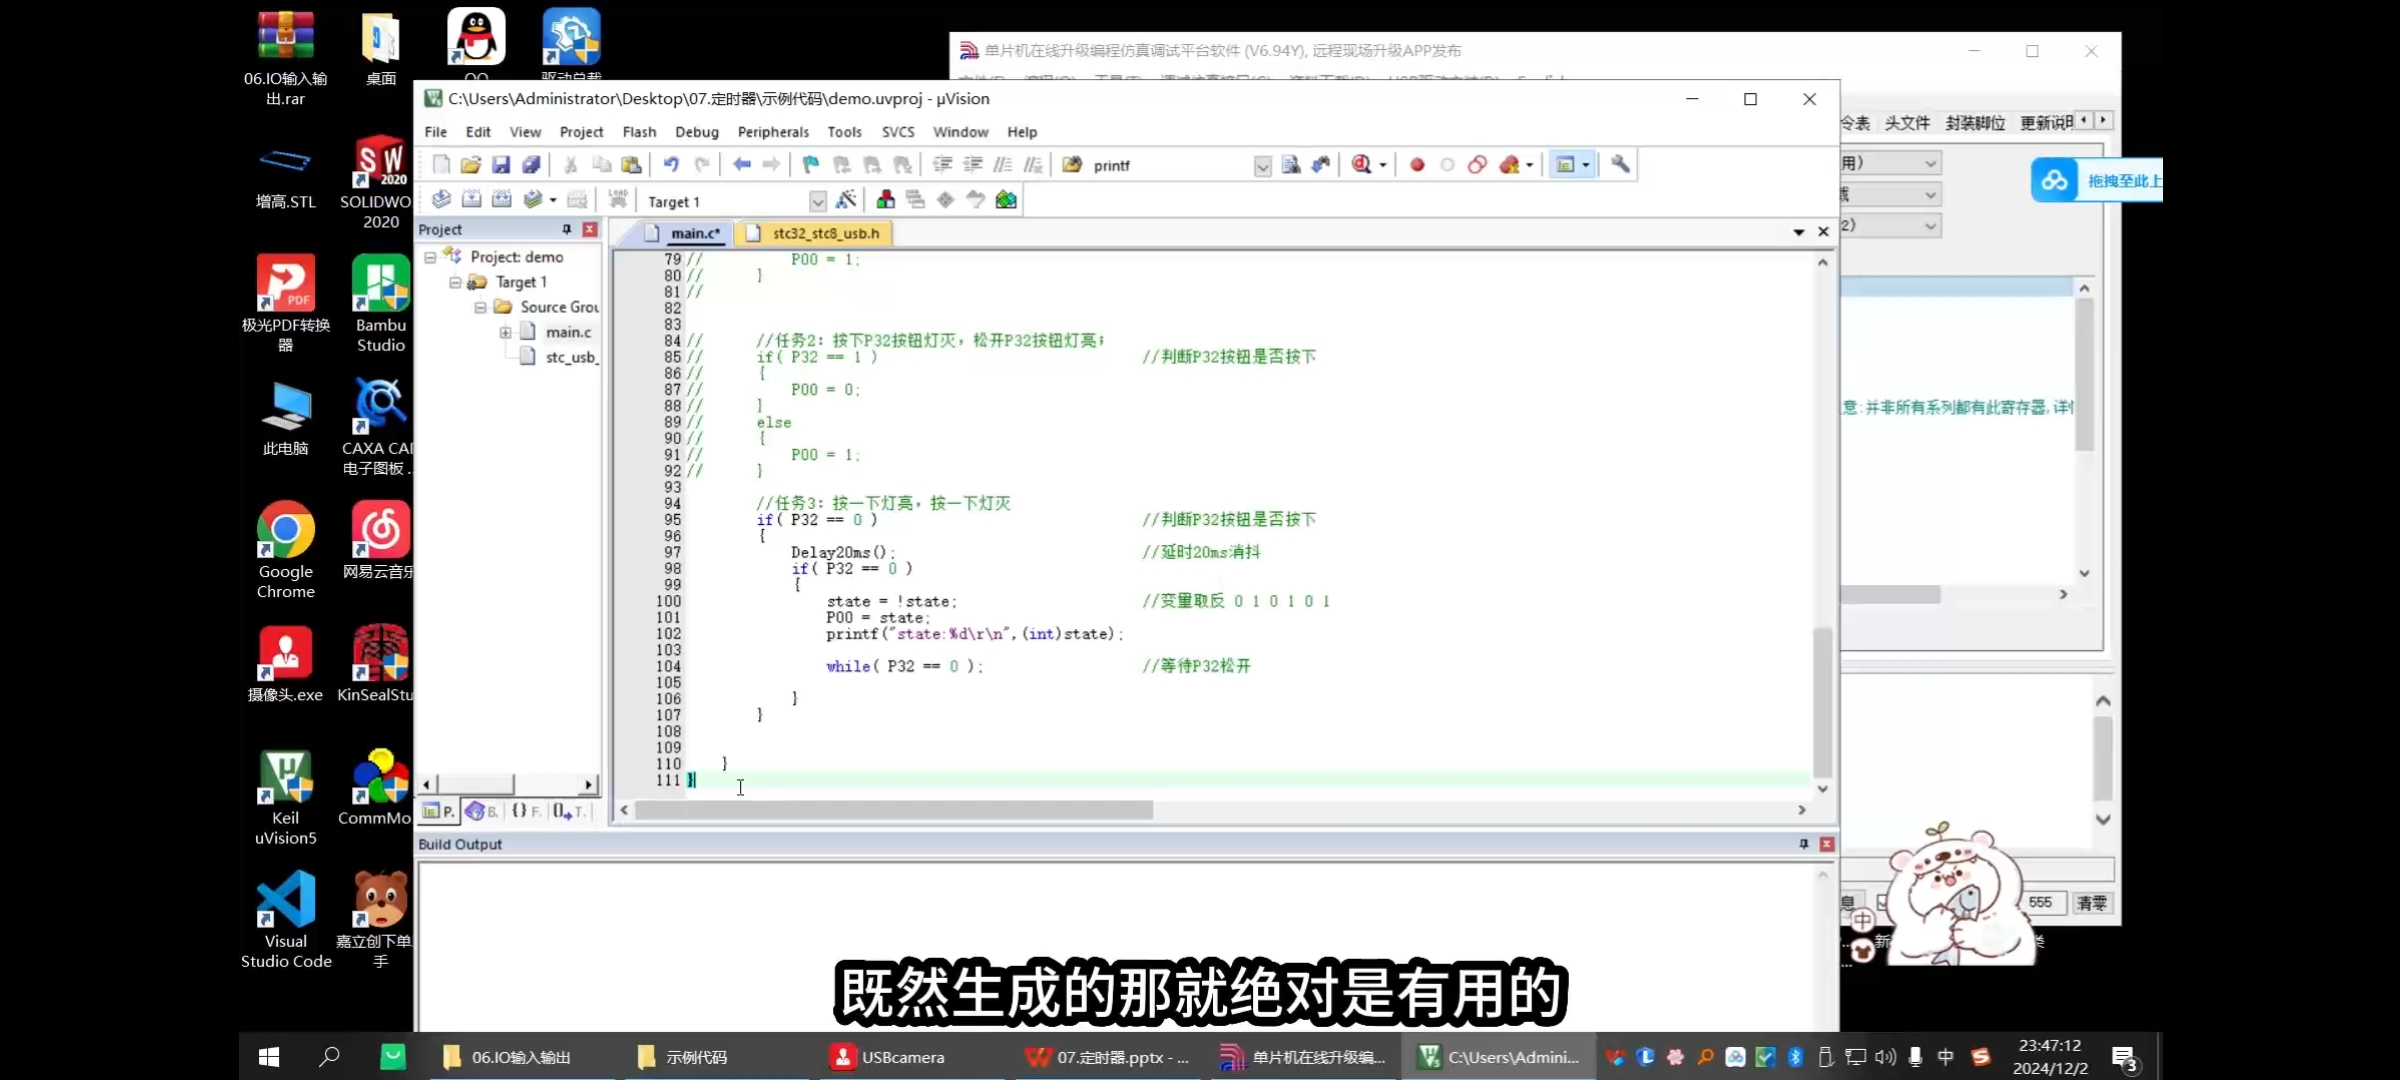This screenshot has width=2400, height=1080.
Task: Click the Save All icon
Action: point(531,165)
